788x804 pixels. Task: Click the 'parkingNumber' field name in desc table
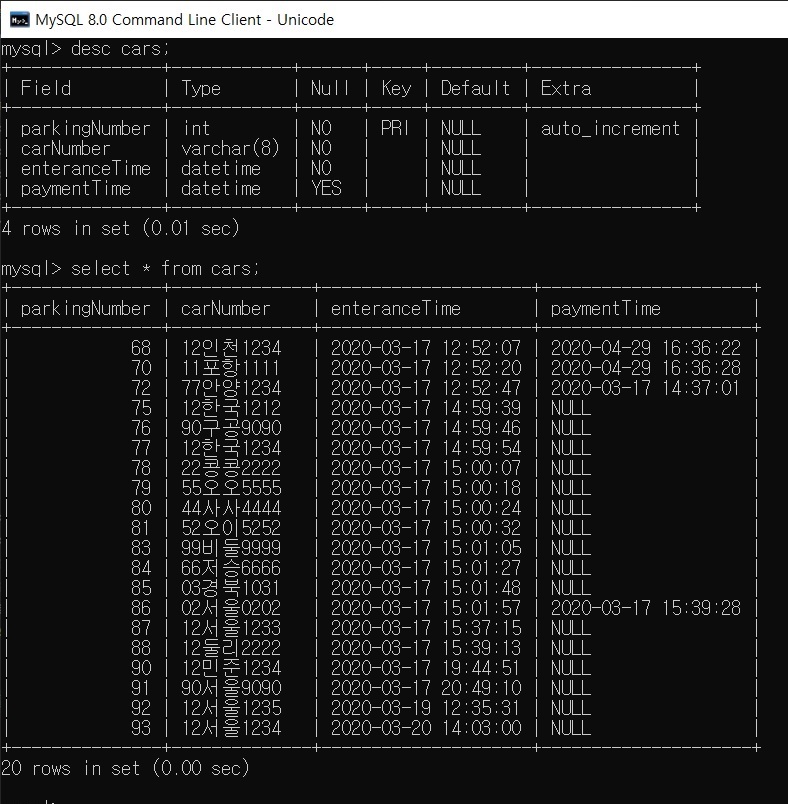85,128
